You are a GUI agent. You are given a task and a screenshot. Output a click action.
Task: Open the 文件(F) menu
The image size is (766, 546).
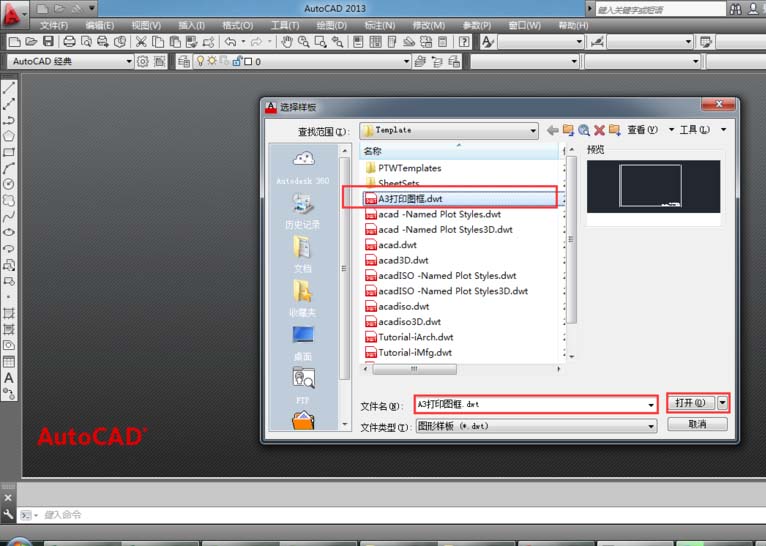tap(54, 25)
